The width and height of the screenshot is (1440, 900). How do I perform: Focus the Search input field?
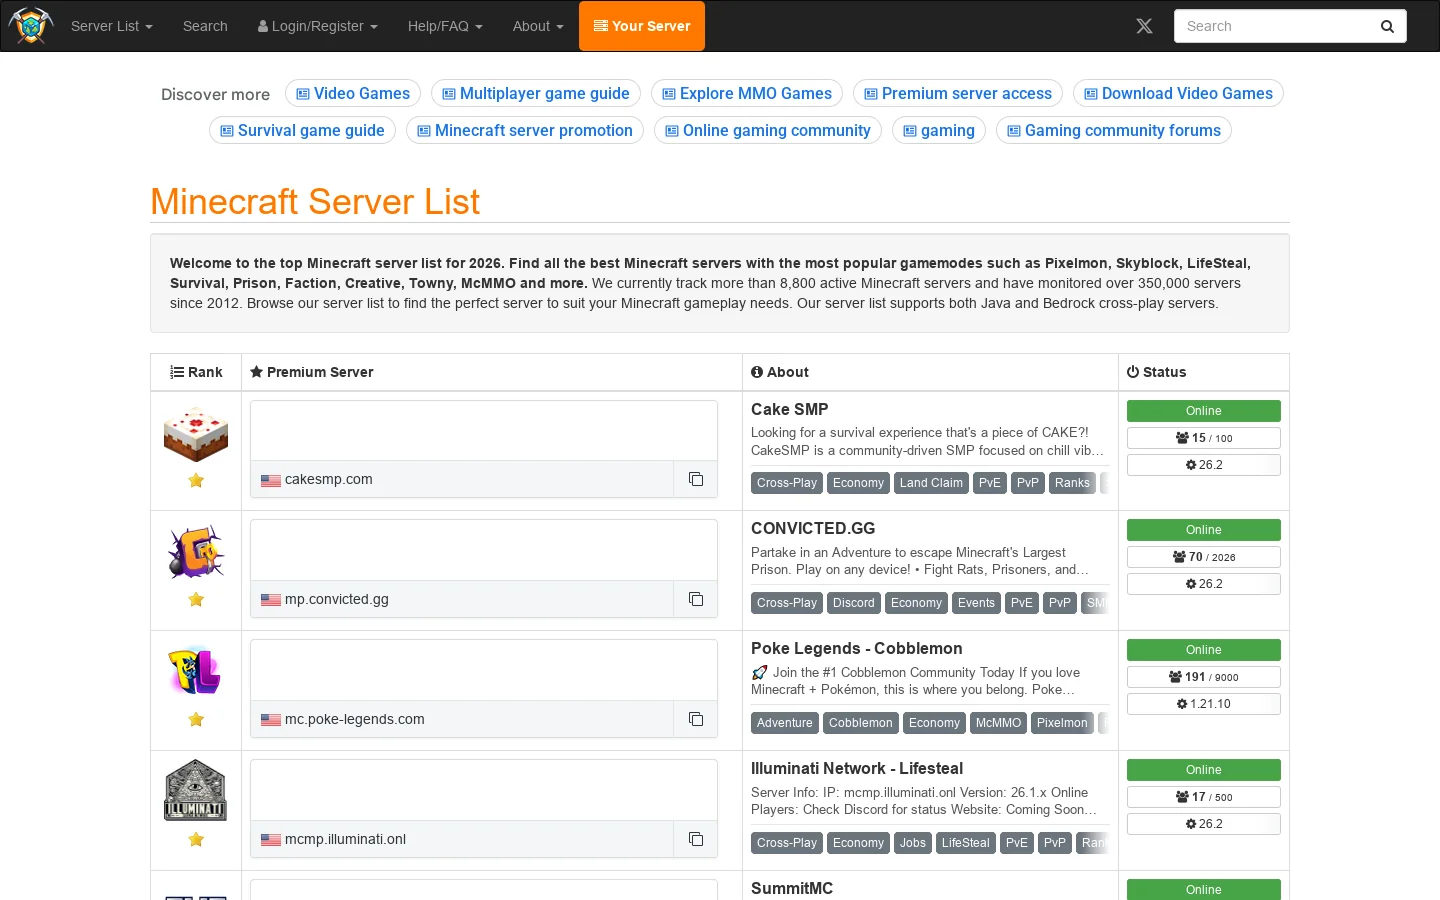coord(1272,26)
